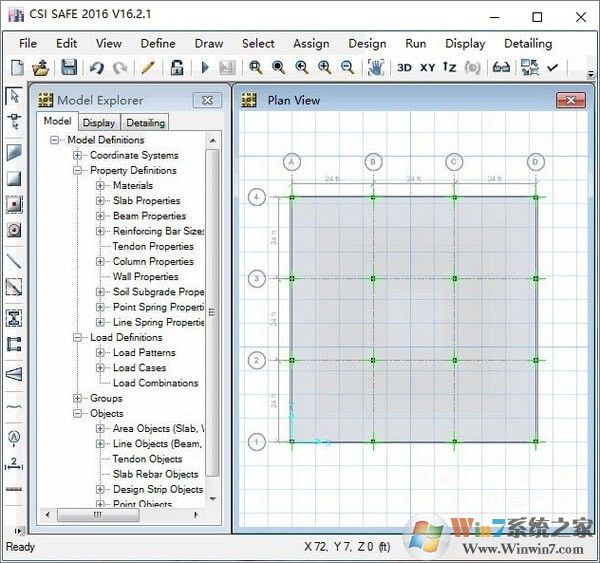Open the Assign menu
Screen dimensions: 600x563
click(311, 44)
